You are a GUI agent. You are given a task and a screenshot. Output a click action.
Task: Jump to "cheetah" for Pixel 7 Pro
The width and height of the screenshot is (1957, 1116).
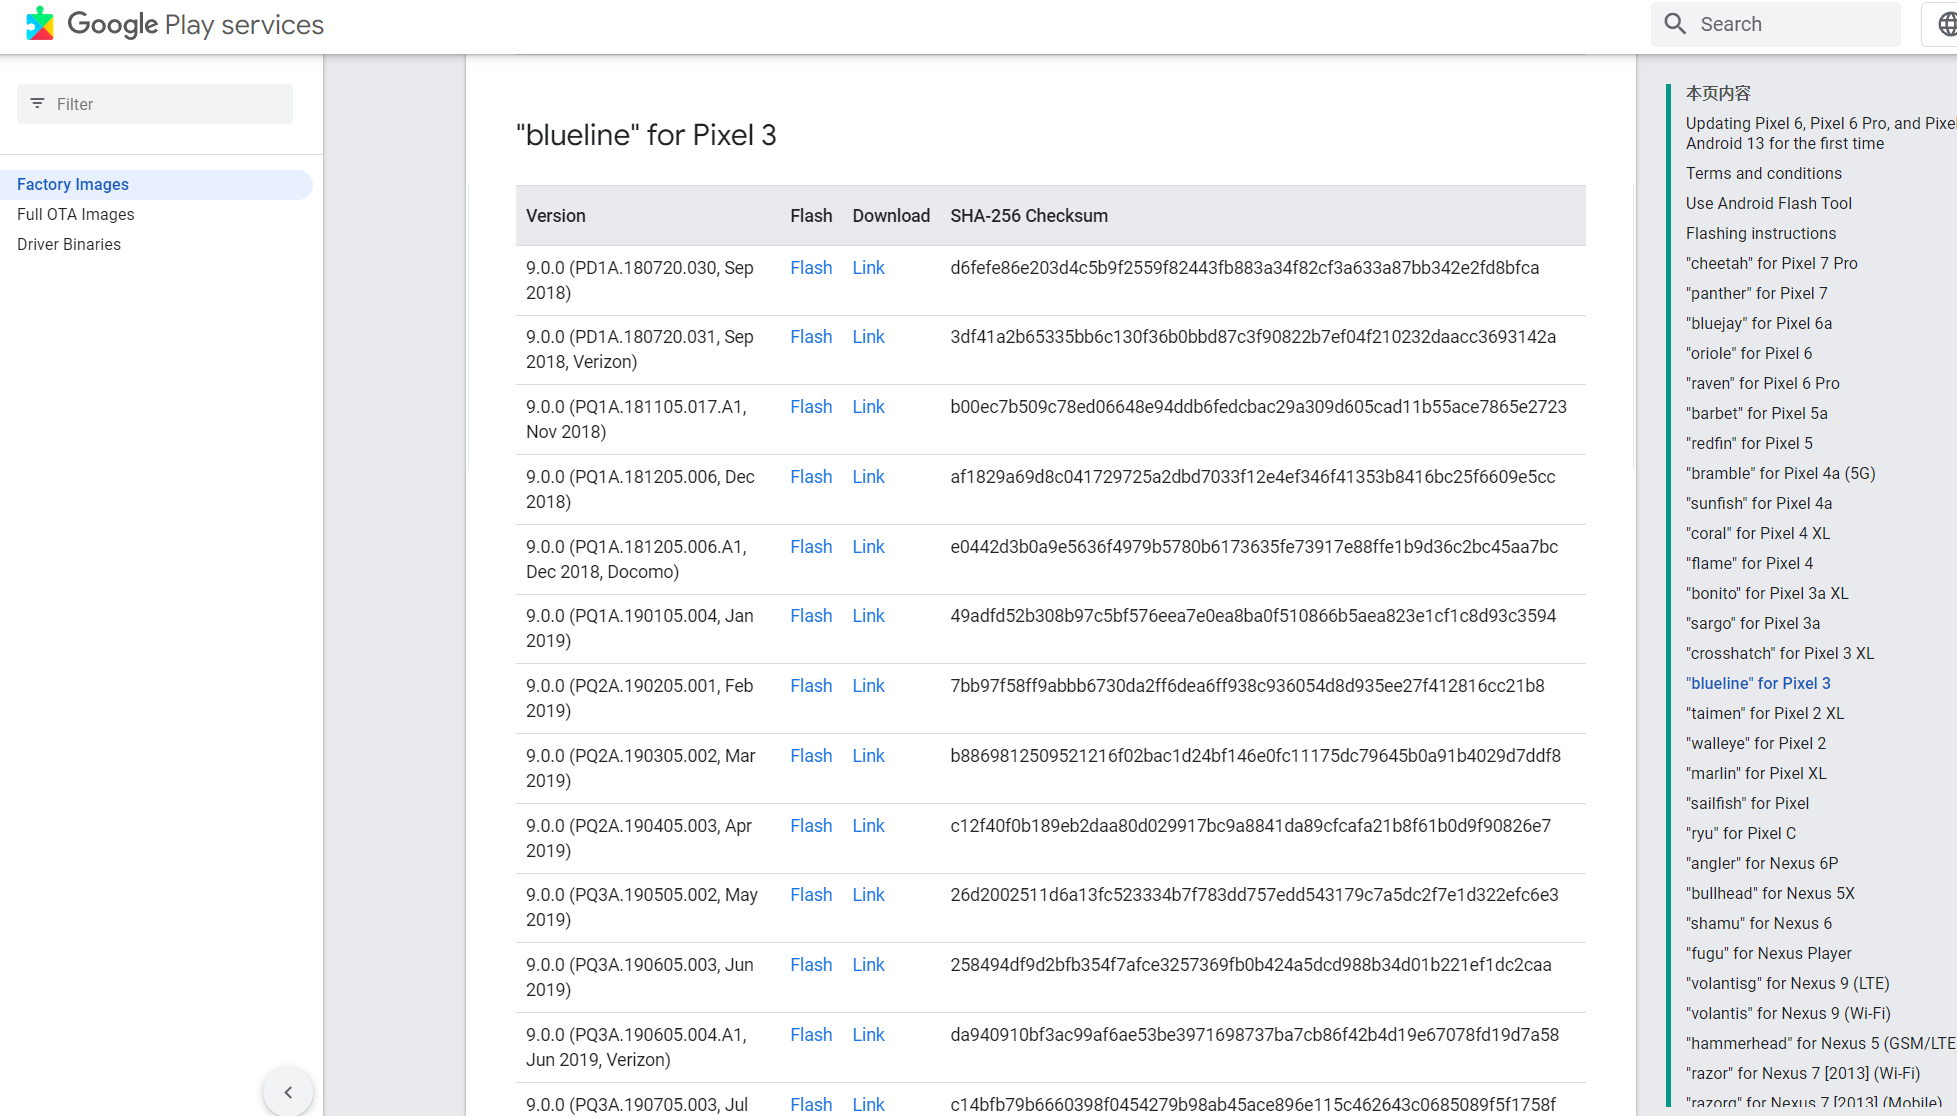(1771, 263)
